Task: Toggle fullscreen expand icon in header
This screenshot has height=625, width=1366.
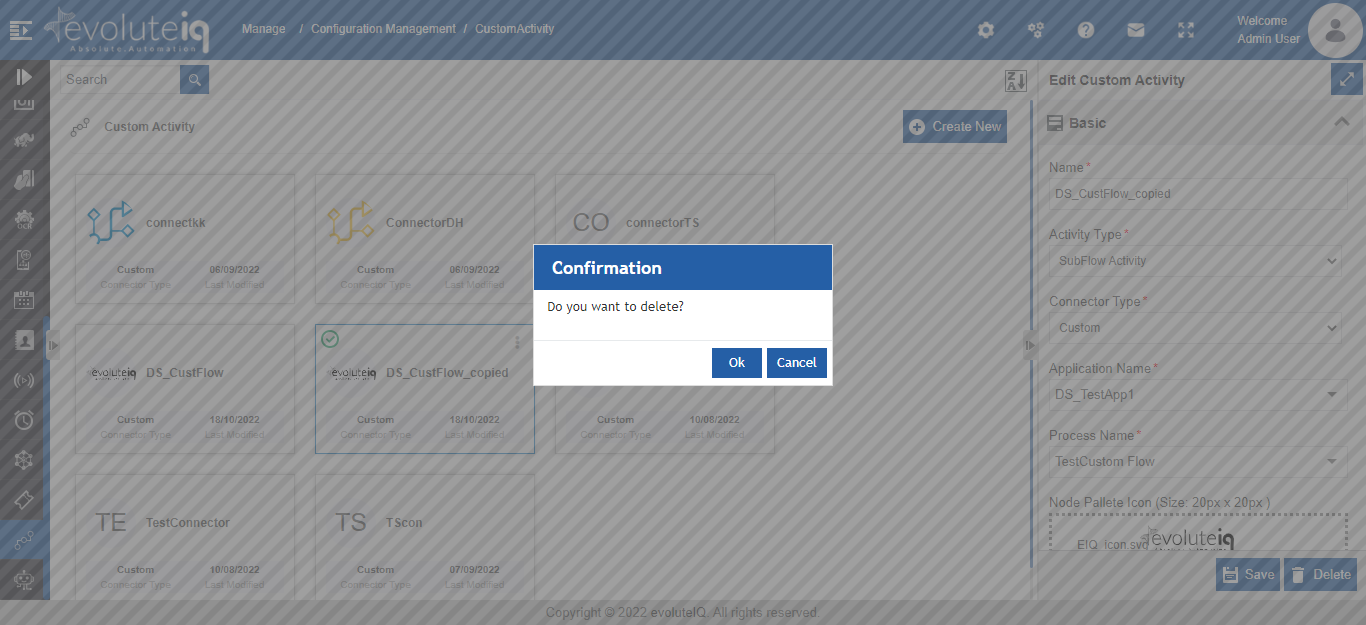Action: (1186, 30)
